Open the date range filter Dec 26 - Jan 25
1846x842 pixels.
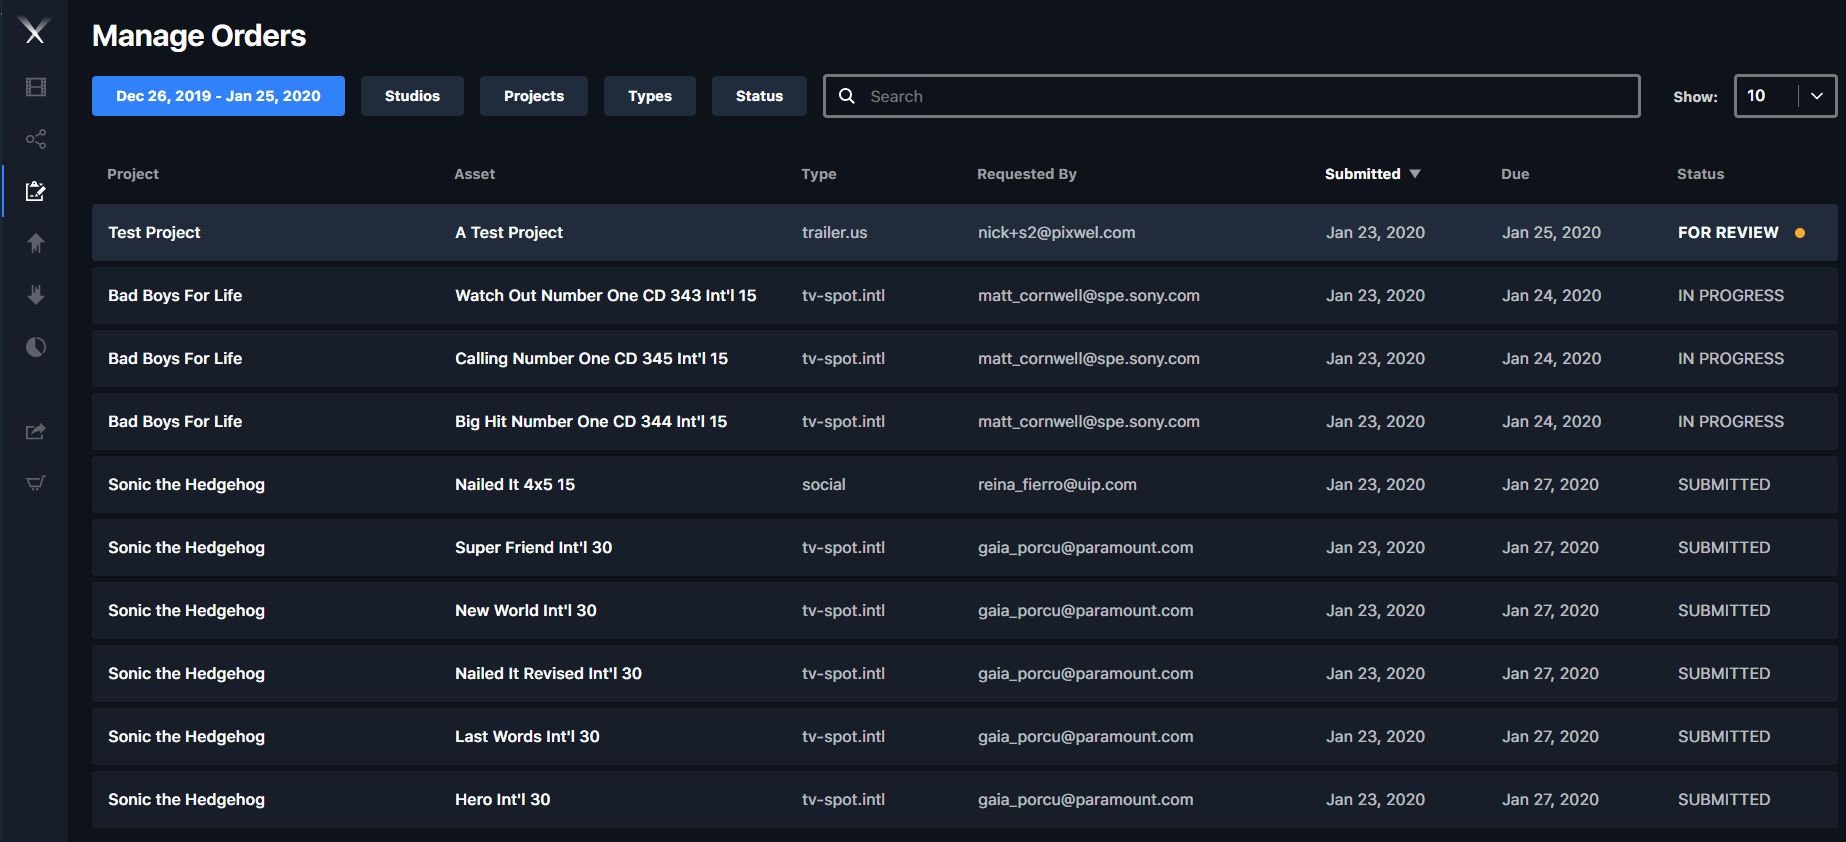click(218, 96)
